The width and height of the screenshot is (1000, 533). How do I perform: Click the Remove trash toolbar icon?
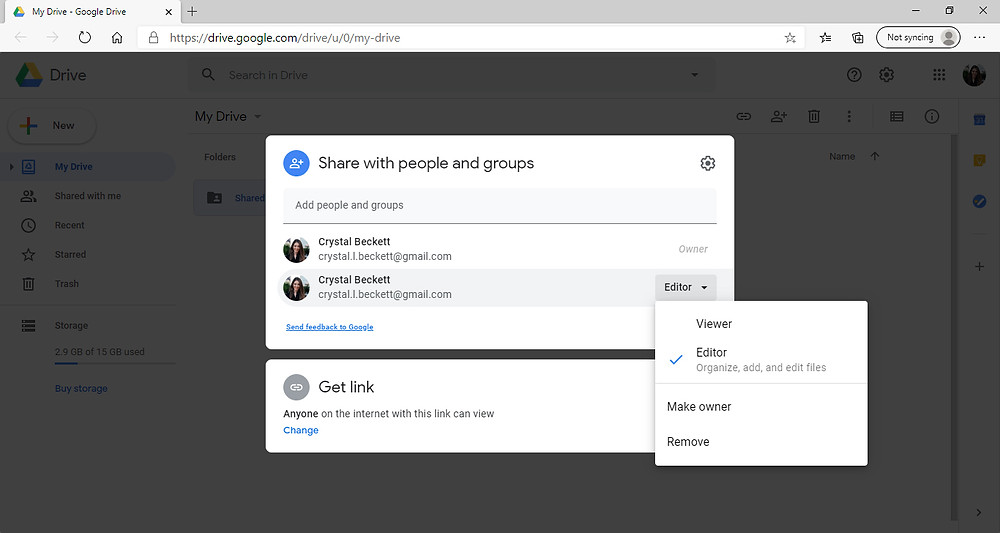tap(814, 117)
